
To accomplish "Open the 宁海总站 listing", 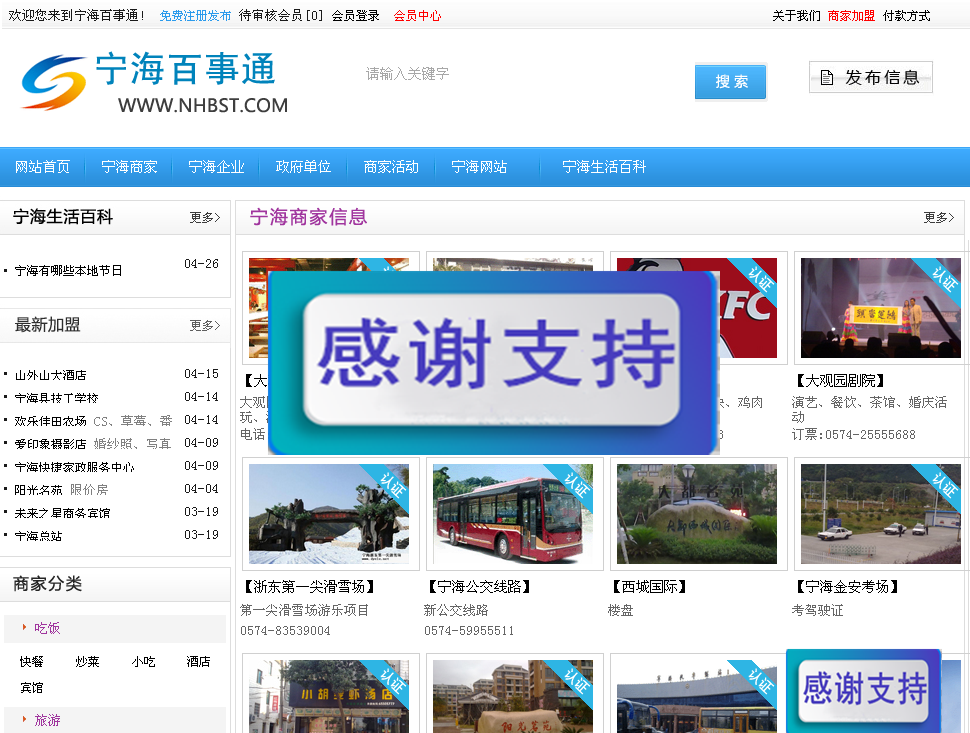I will click(x=38, y=536).
